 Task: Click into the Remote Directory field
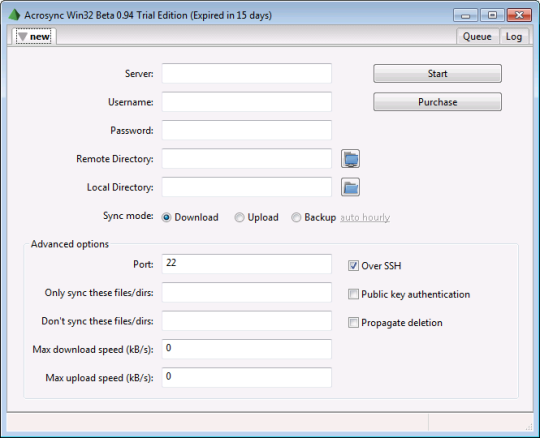point(247,159)
